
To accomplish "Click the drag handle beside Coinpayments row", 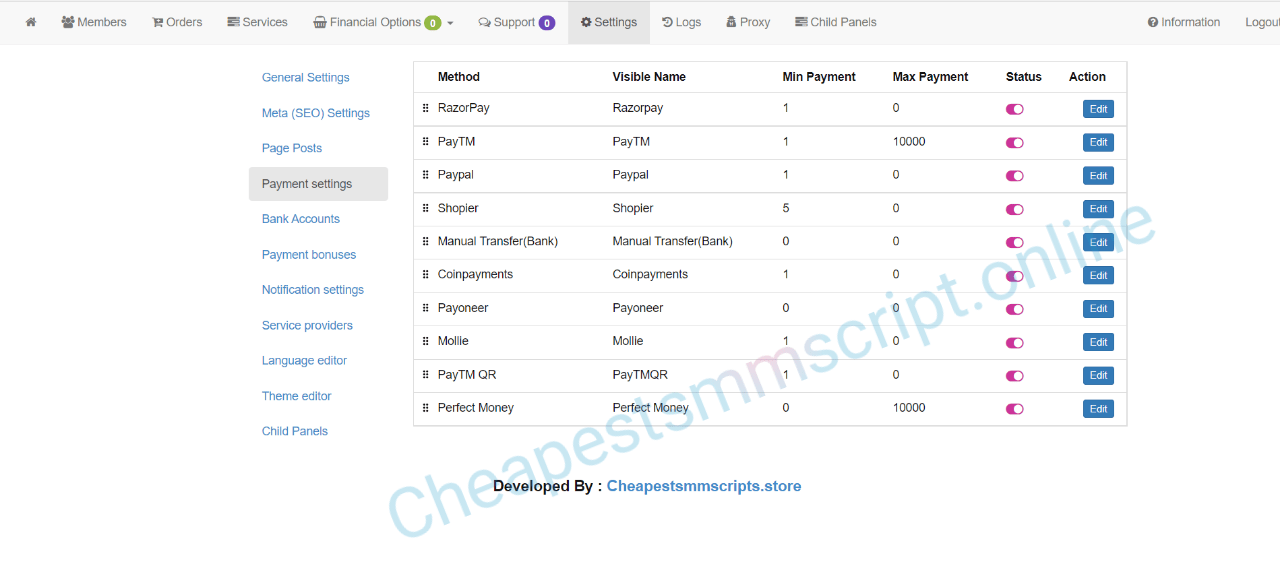I will tap(425, 275).
